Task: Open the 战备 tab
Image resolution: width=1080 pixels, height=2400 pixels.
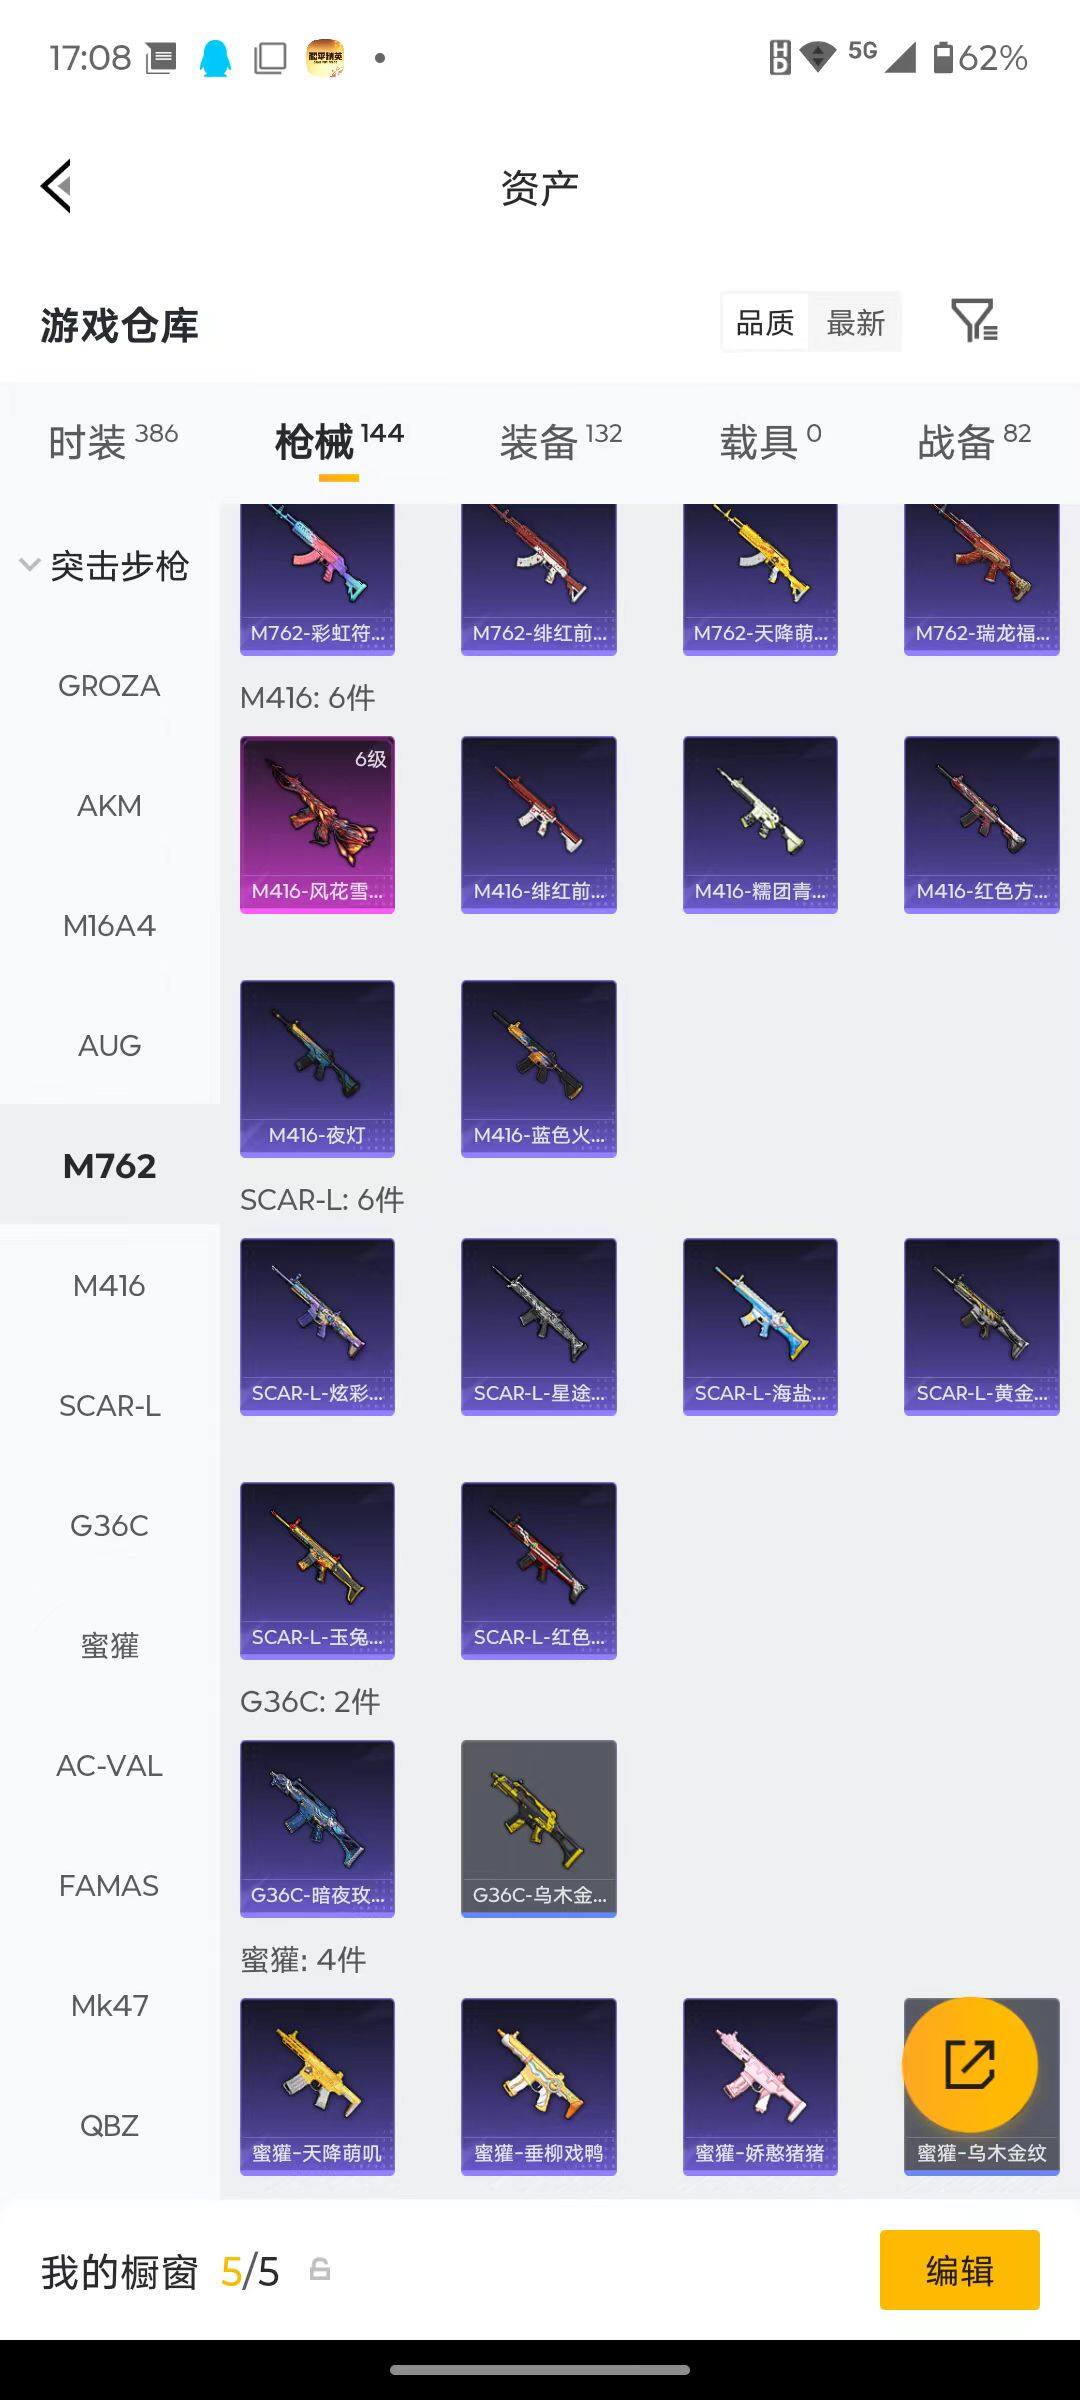Action: pos(974,441)
